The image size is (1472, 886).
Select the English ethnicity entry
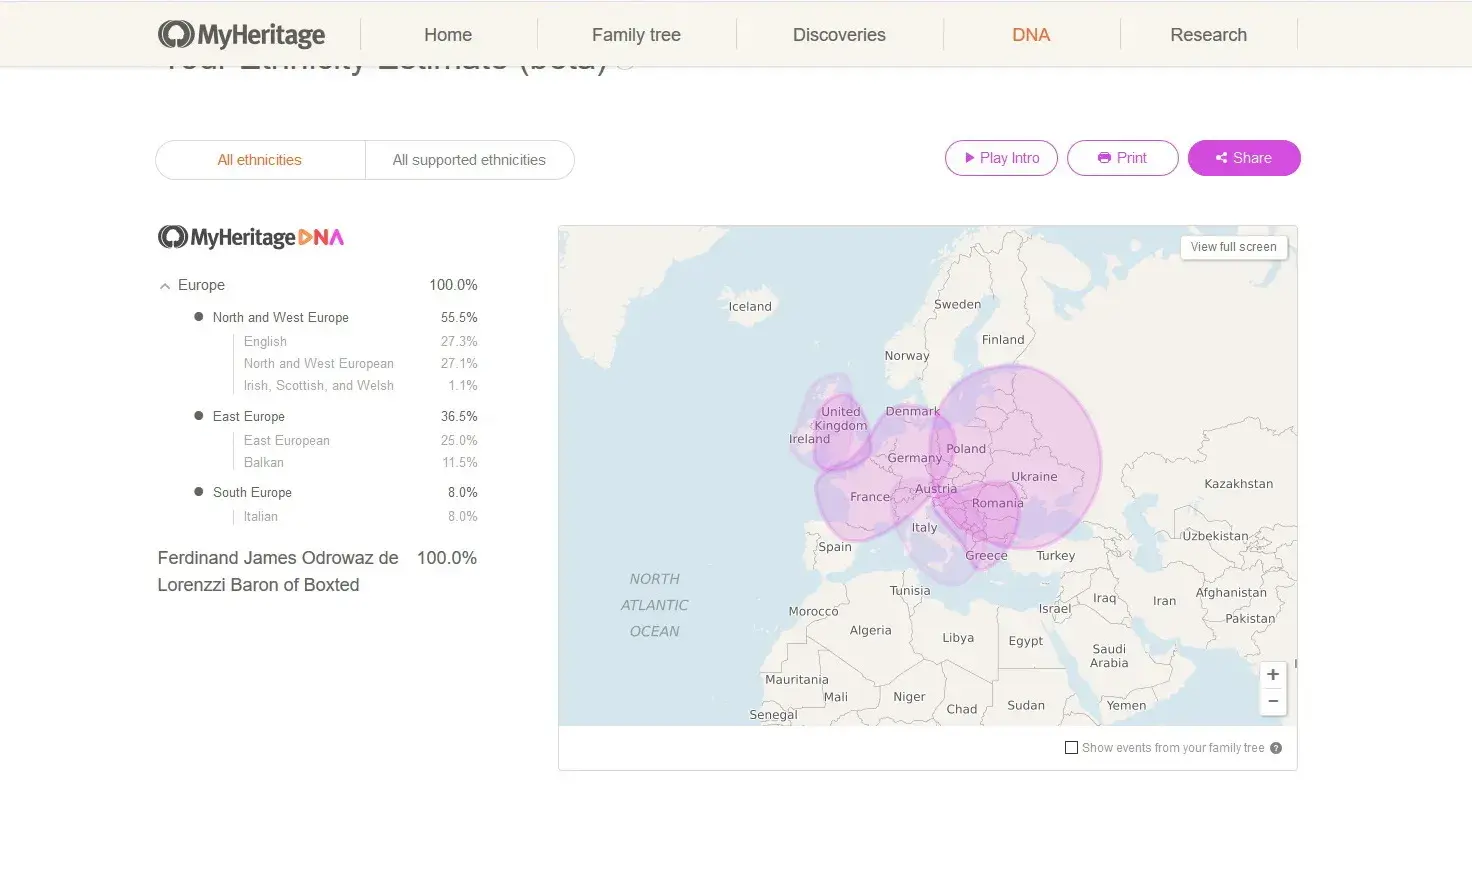[265, 342]
